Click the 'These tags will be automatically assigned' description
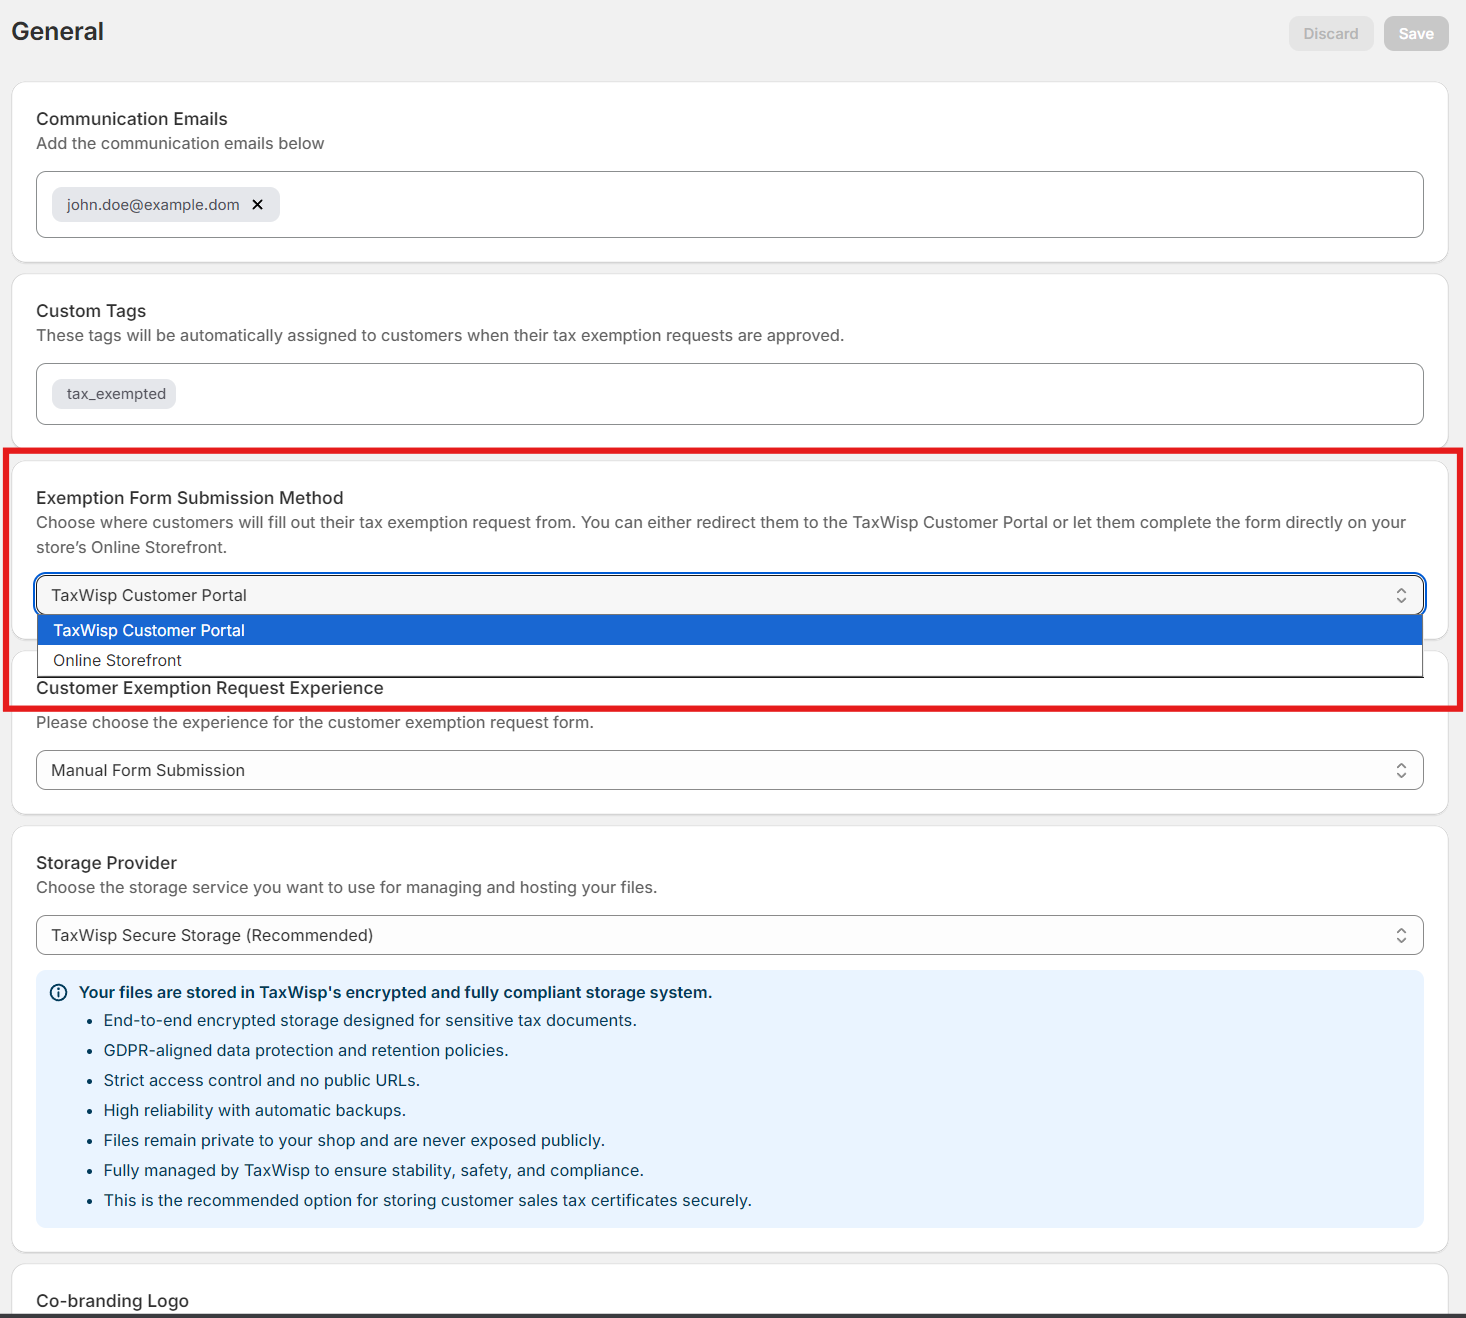The image size is (1466, 1318). 440,336
